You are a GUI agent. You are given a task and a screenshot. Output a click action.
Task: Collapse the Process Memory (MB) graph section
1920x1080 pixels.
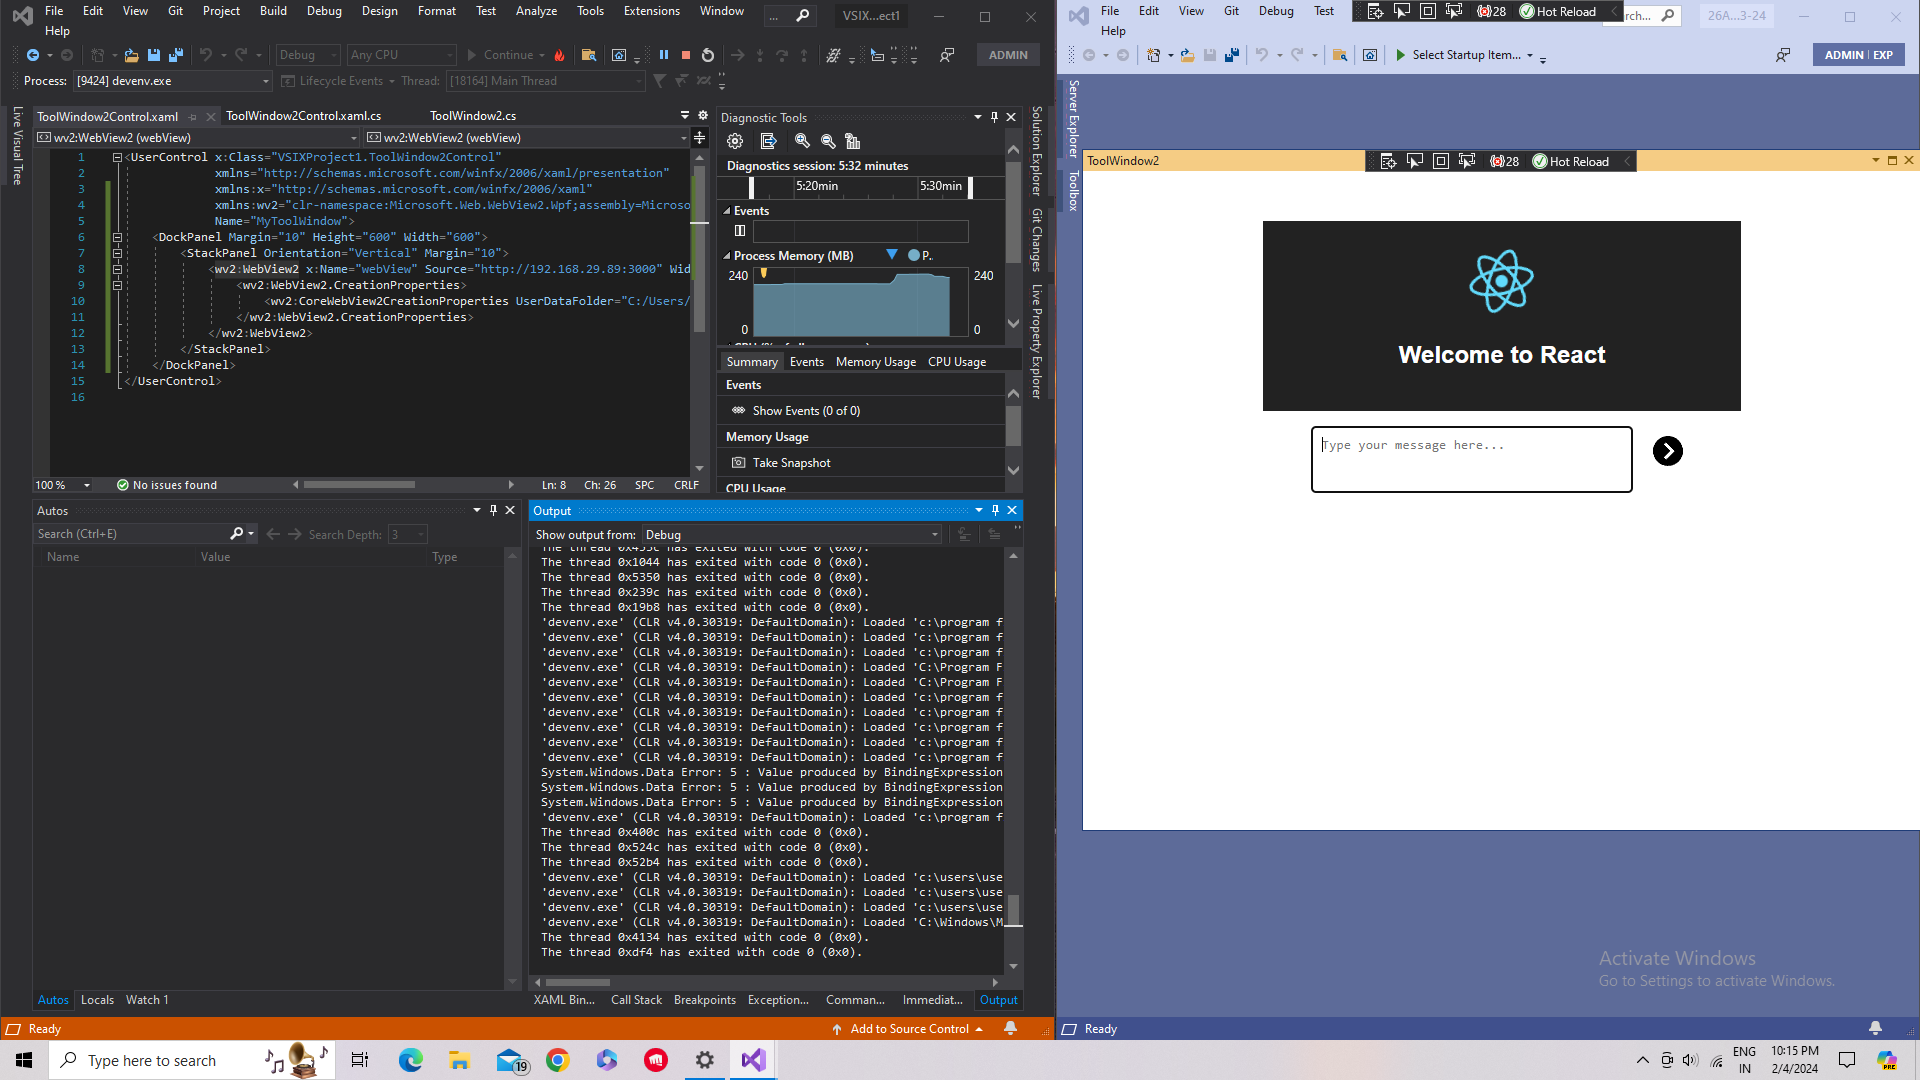point(727,256)
